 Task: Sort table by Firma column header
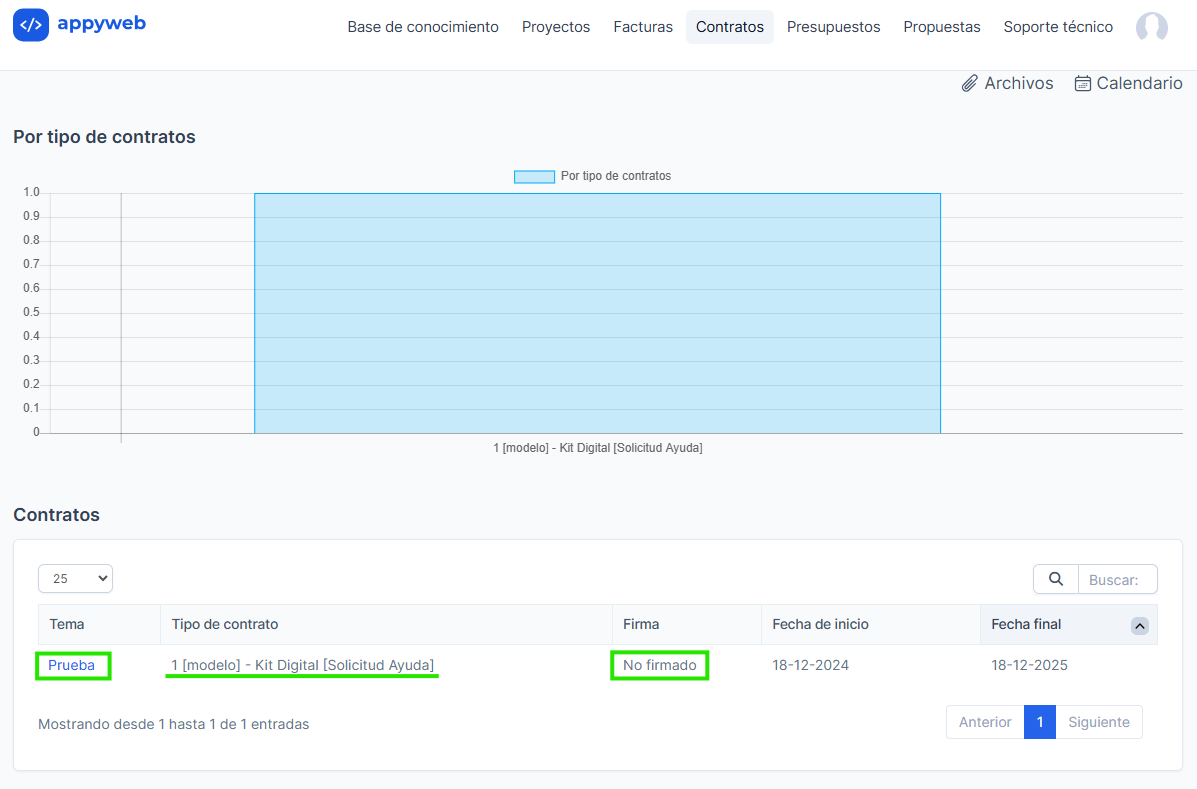tap(641, 624)
